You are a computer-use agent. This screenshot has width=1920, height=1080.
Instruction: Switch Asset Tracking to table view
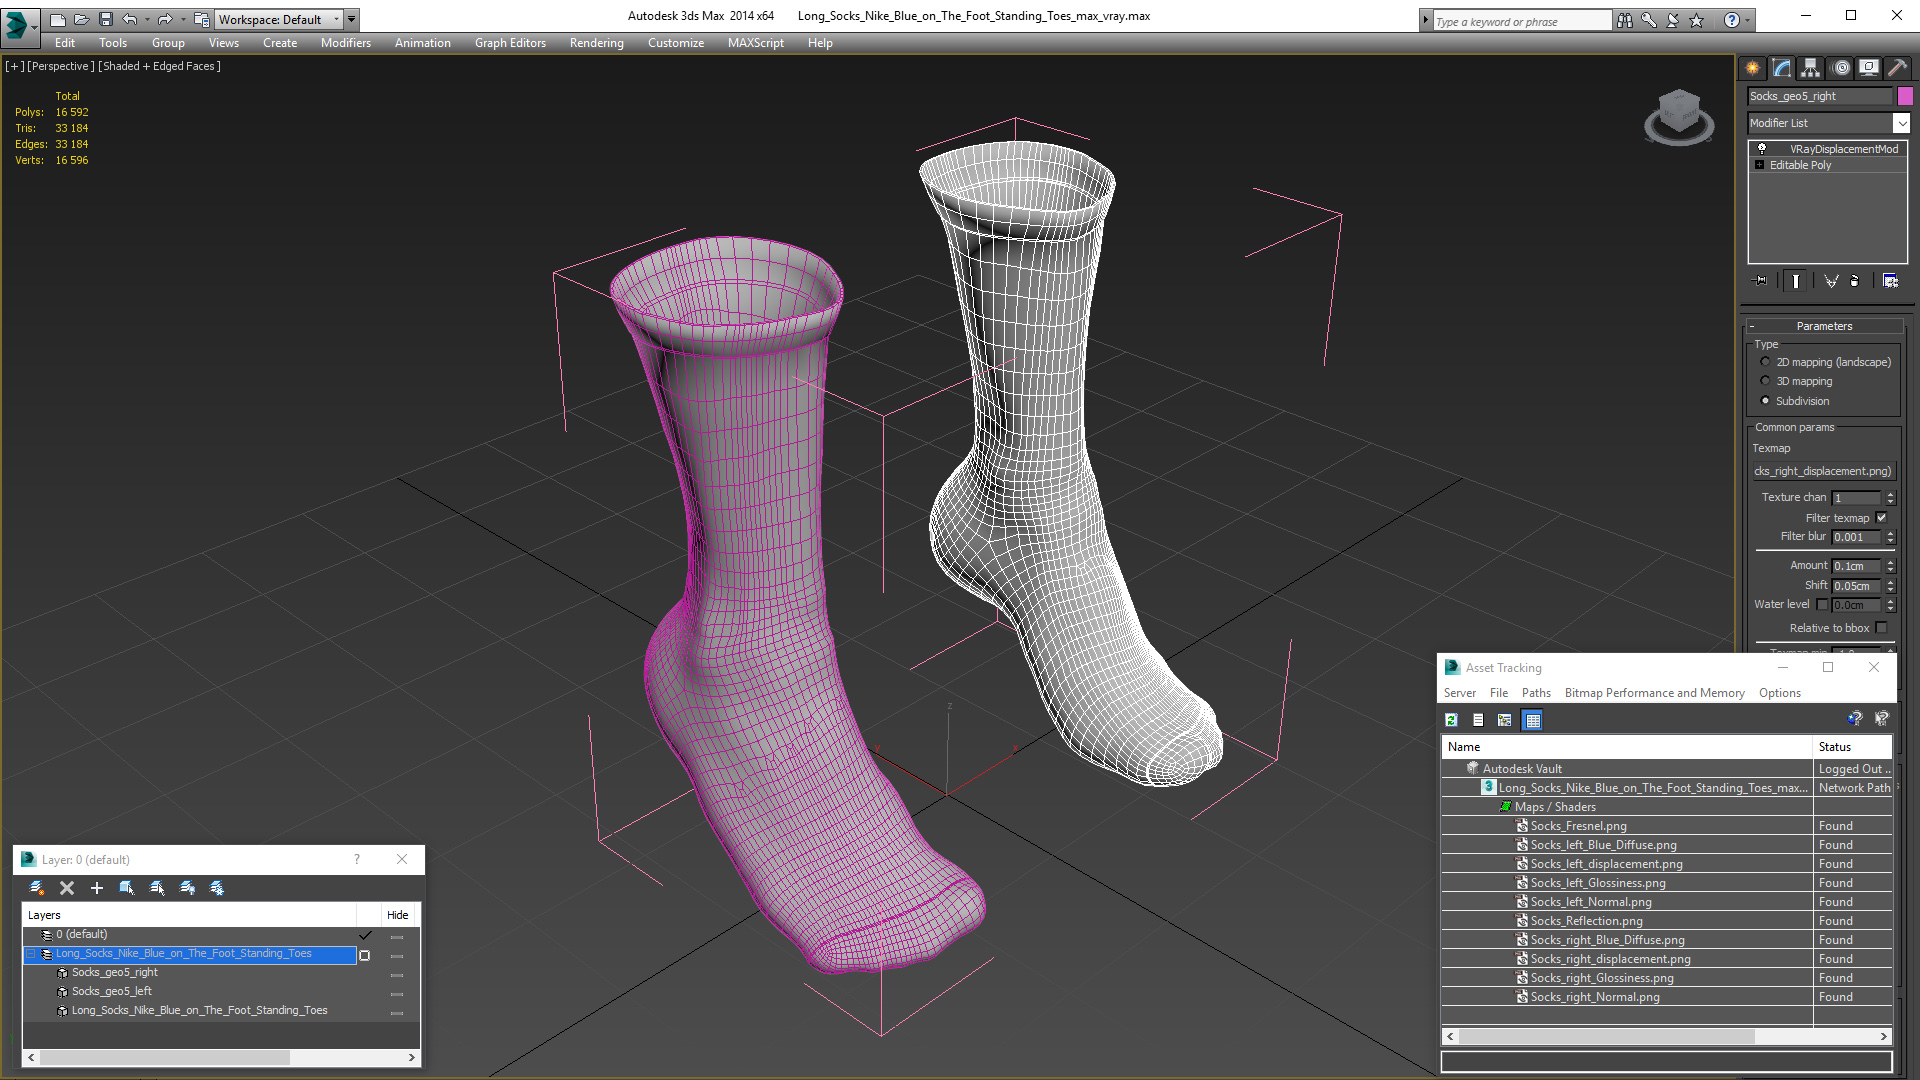(x=1533, y=720)
